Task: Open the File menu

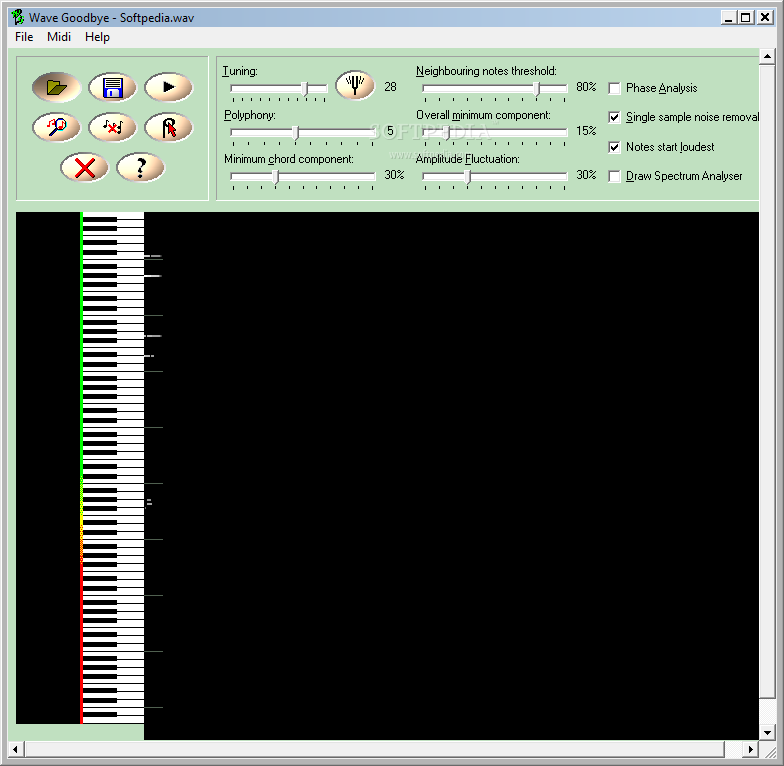Action: 24,37
